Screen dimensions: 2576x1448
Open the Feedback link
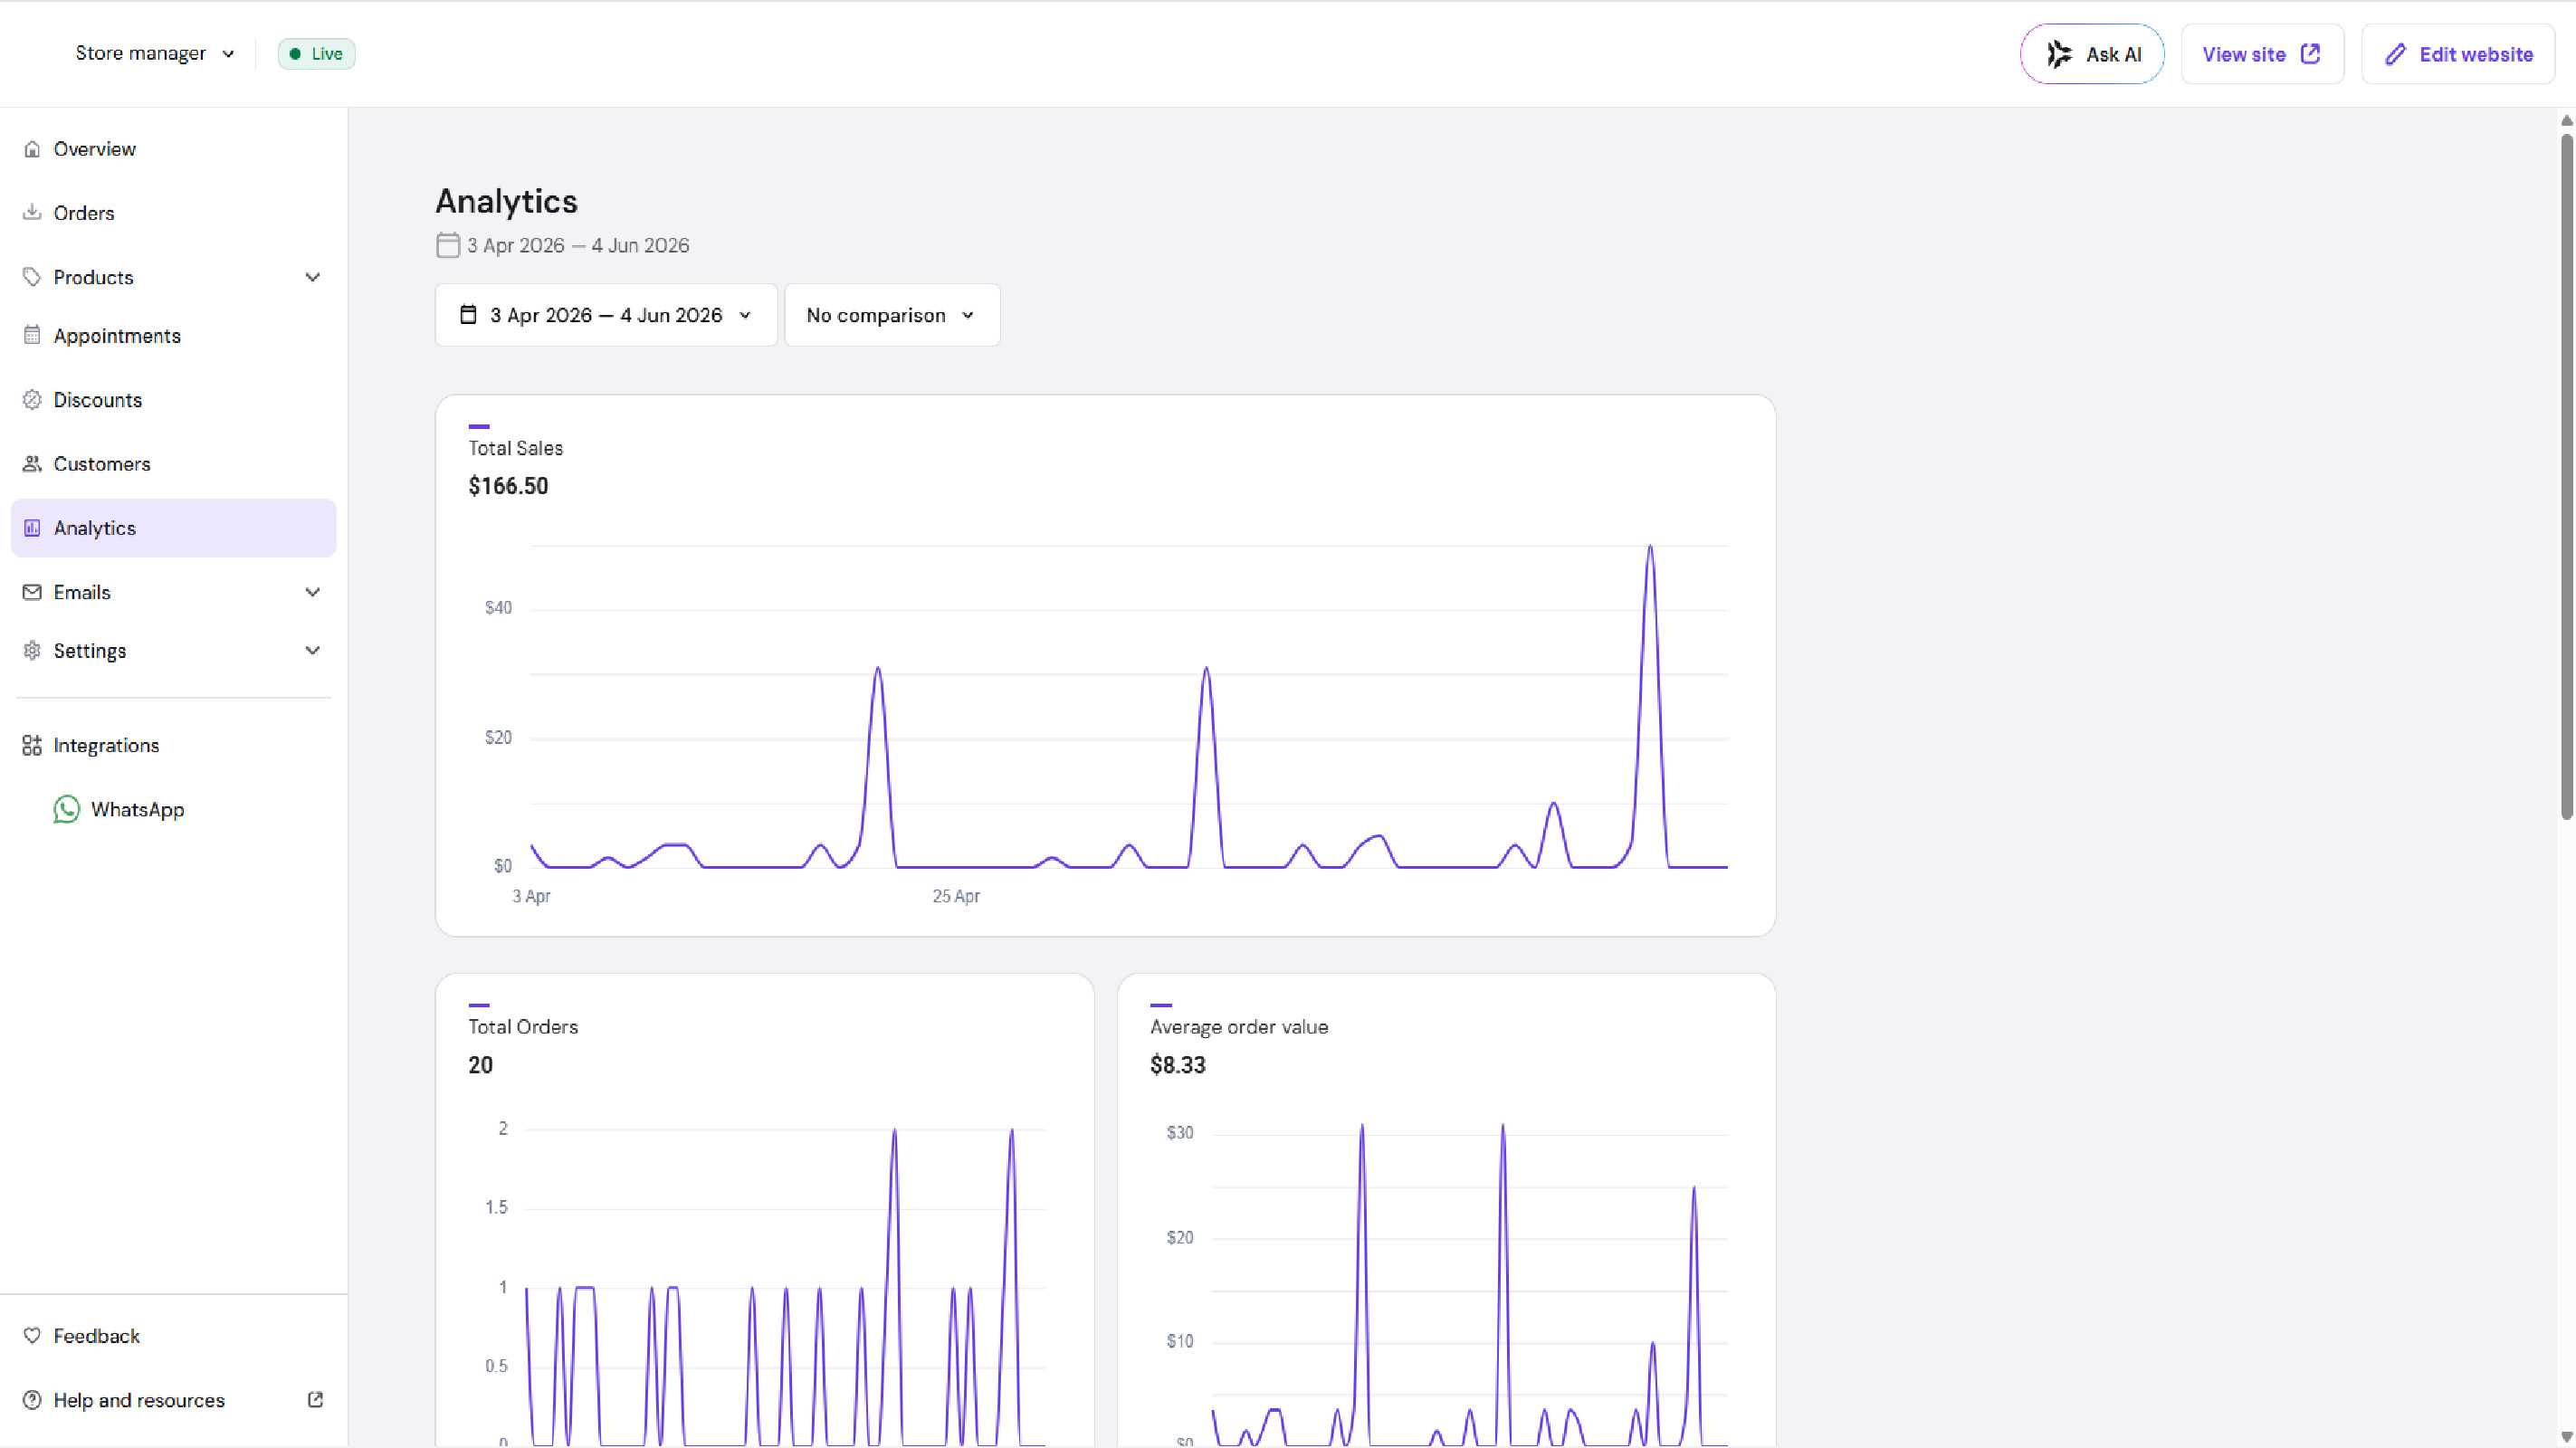coord(174,1336)
